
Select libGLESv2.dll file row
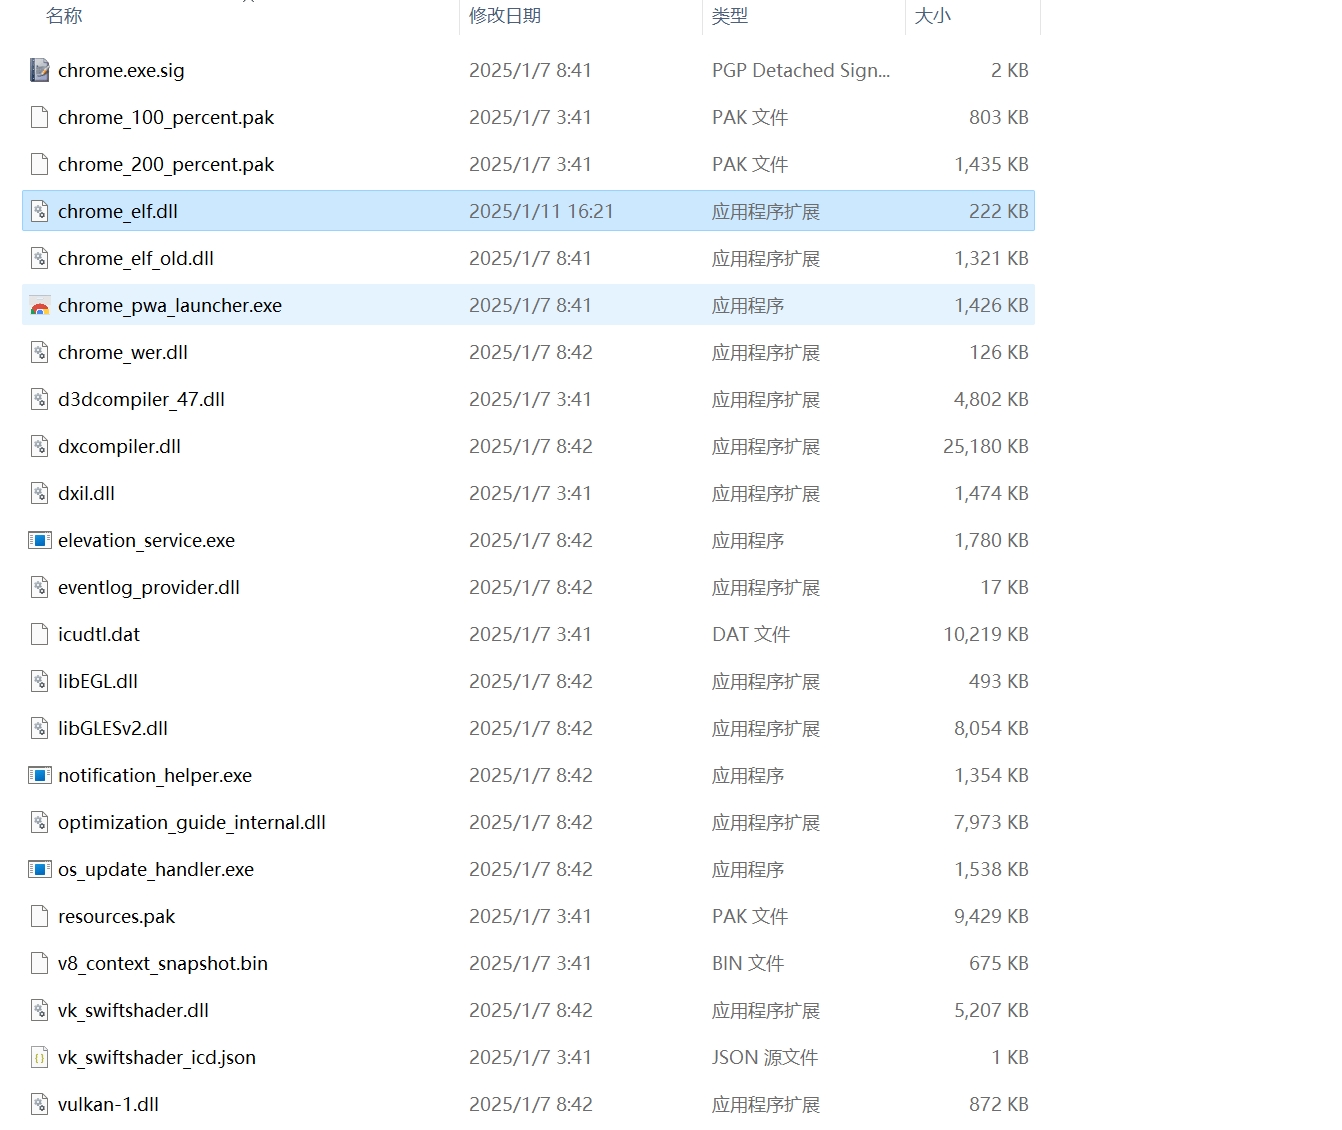tap(113, 729)
